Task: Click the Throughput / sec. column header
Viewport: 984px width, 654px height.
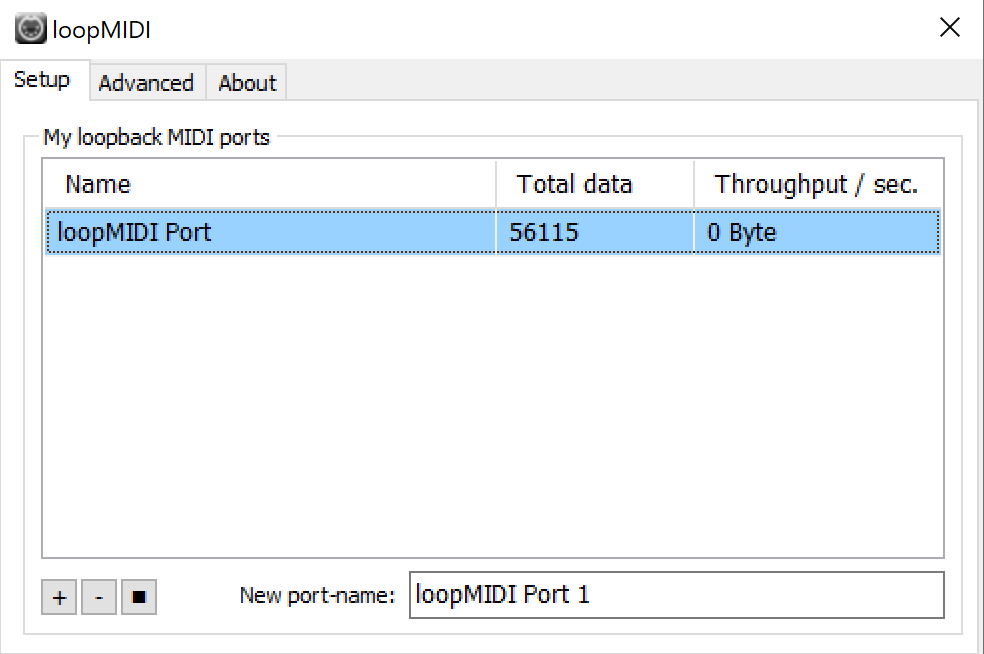Action: coord(816,184)
